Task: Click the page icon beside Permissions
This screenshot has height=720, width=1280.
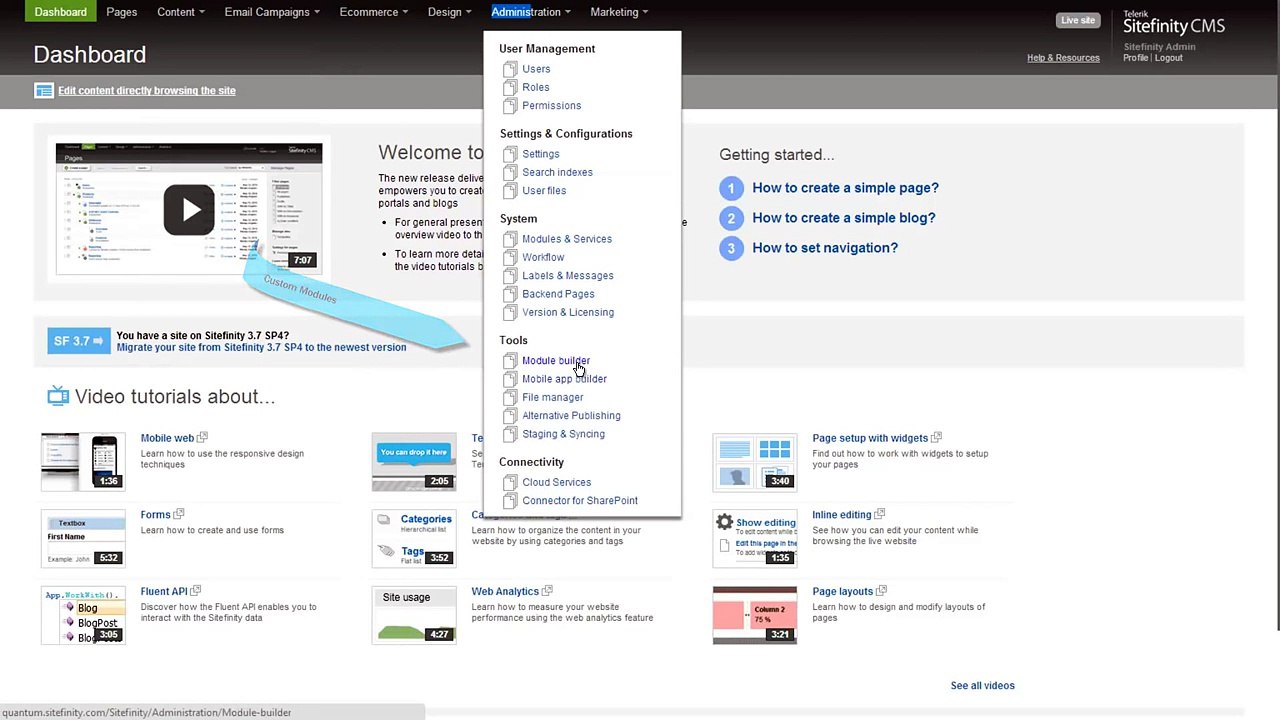Action: point(510,106)
